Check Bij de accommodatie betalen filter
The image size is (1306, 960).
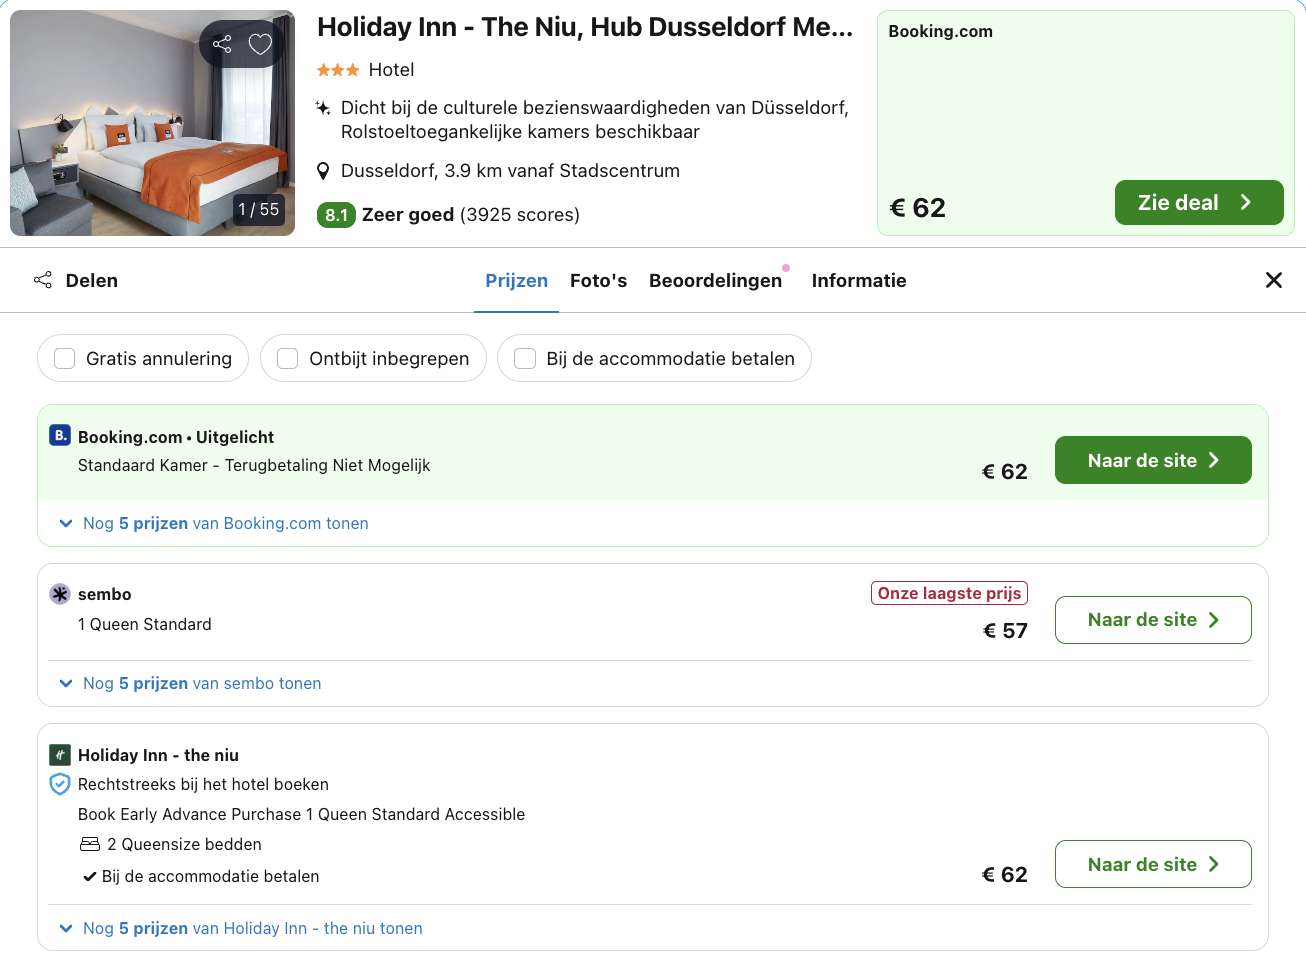pyautogui.click(x=525, y=359)
